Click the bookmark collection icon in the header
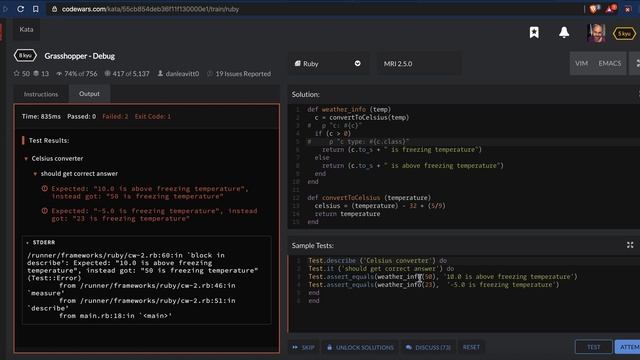Image resolution: width=640 pixels, height=360 pixels. tap(534, 33)
